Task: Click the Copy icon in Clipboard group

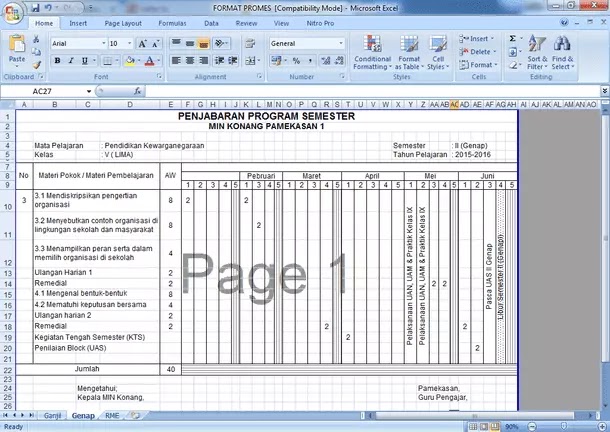Action: pos(36,52)
